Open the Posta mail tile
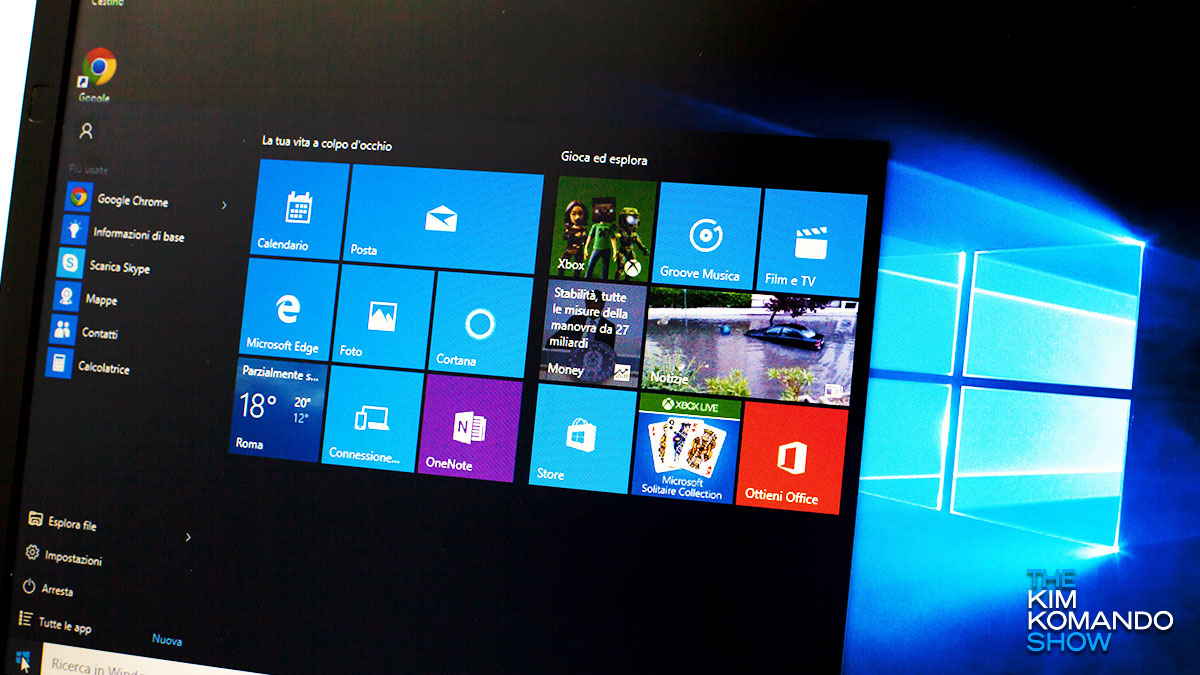 (x=441, y=218)
